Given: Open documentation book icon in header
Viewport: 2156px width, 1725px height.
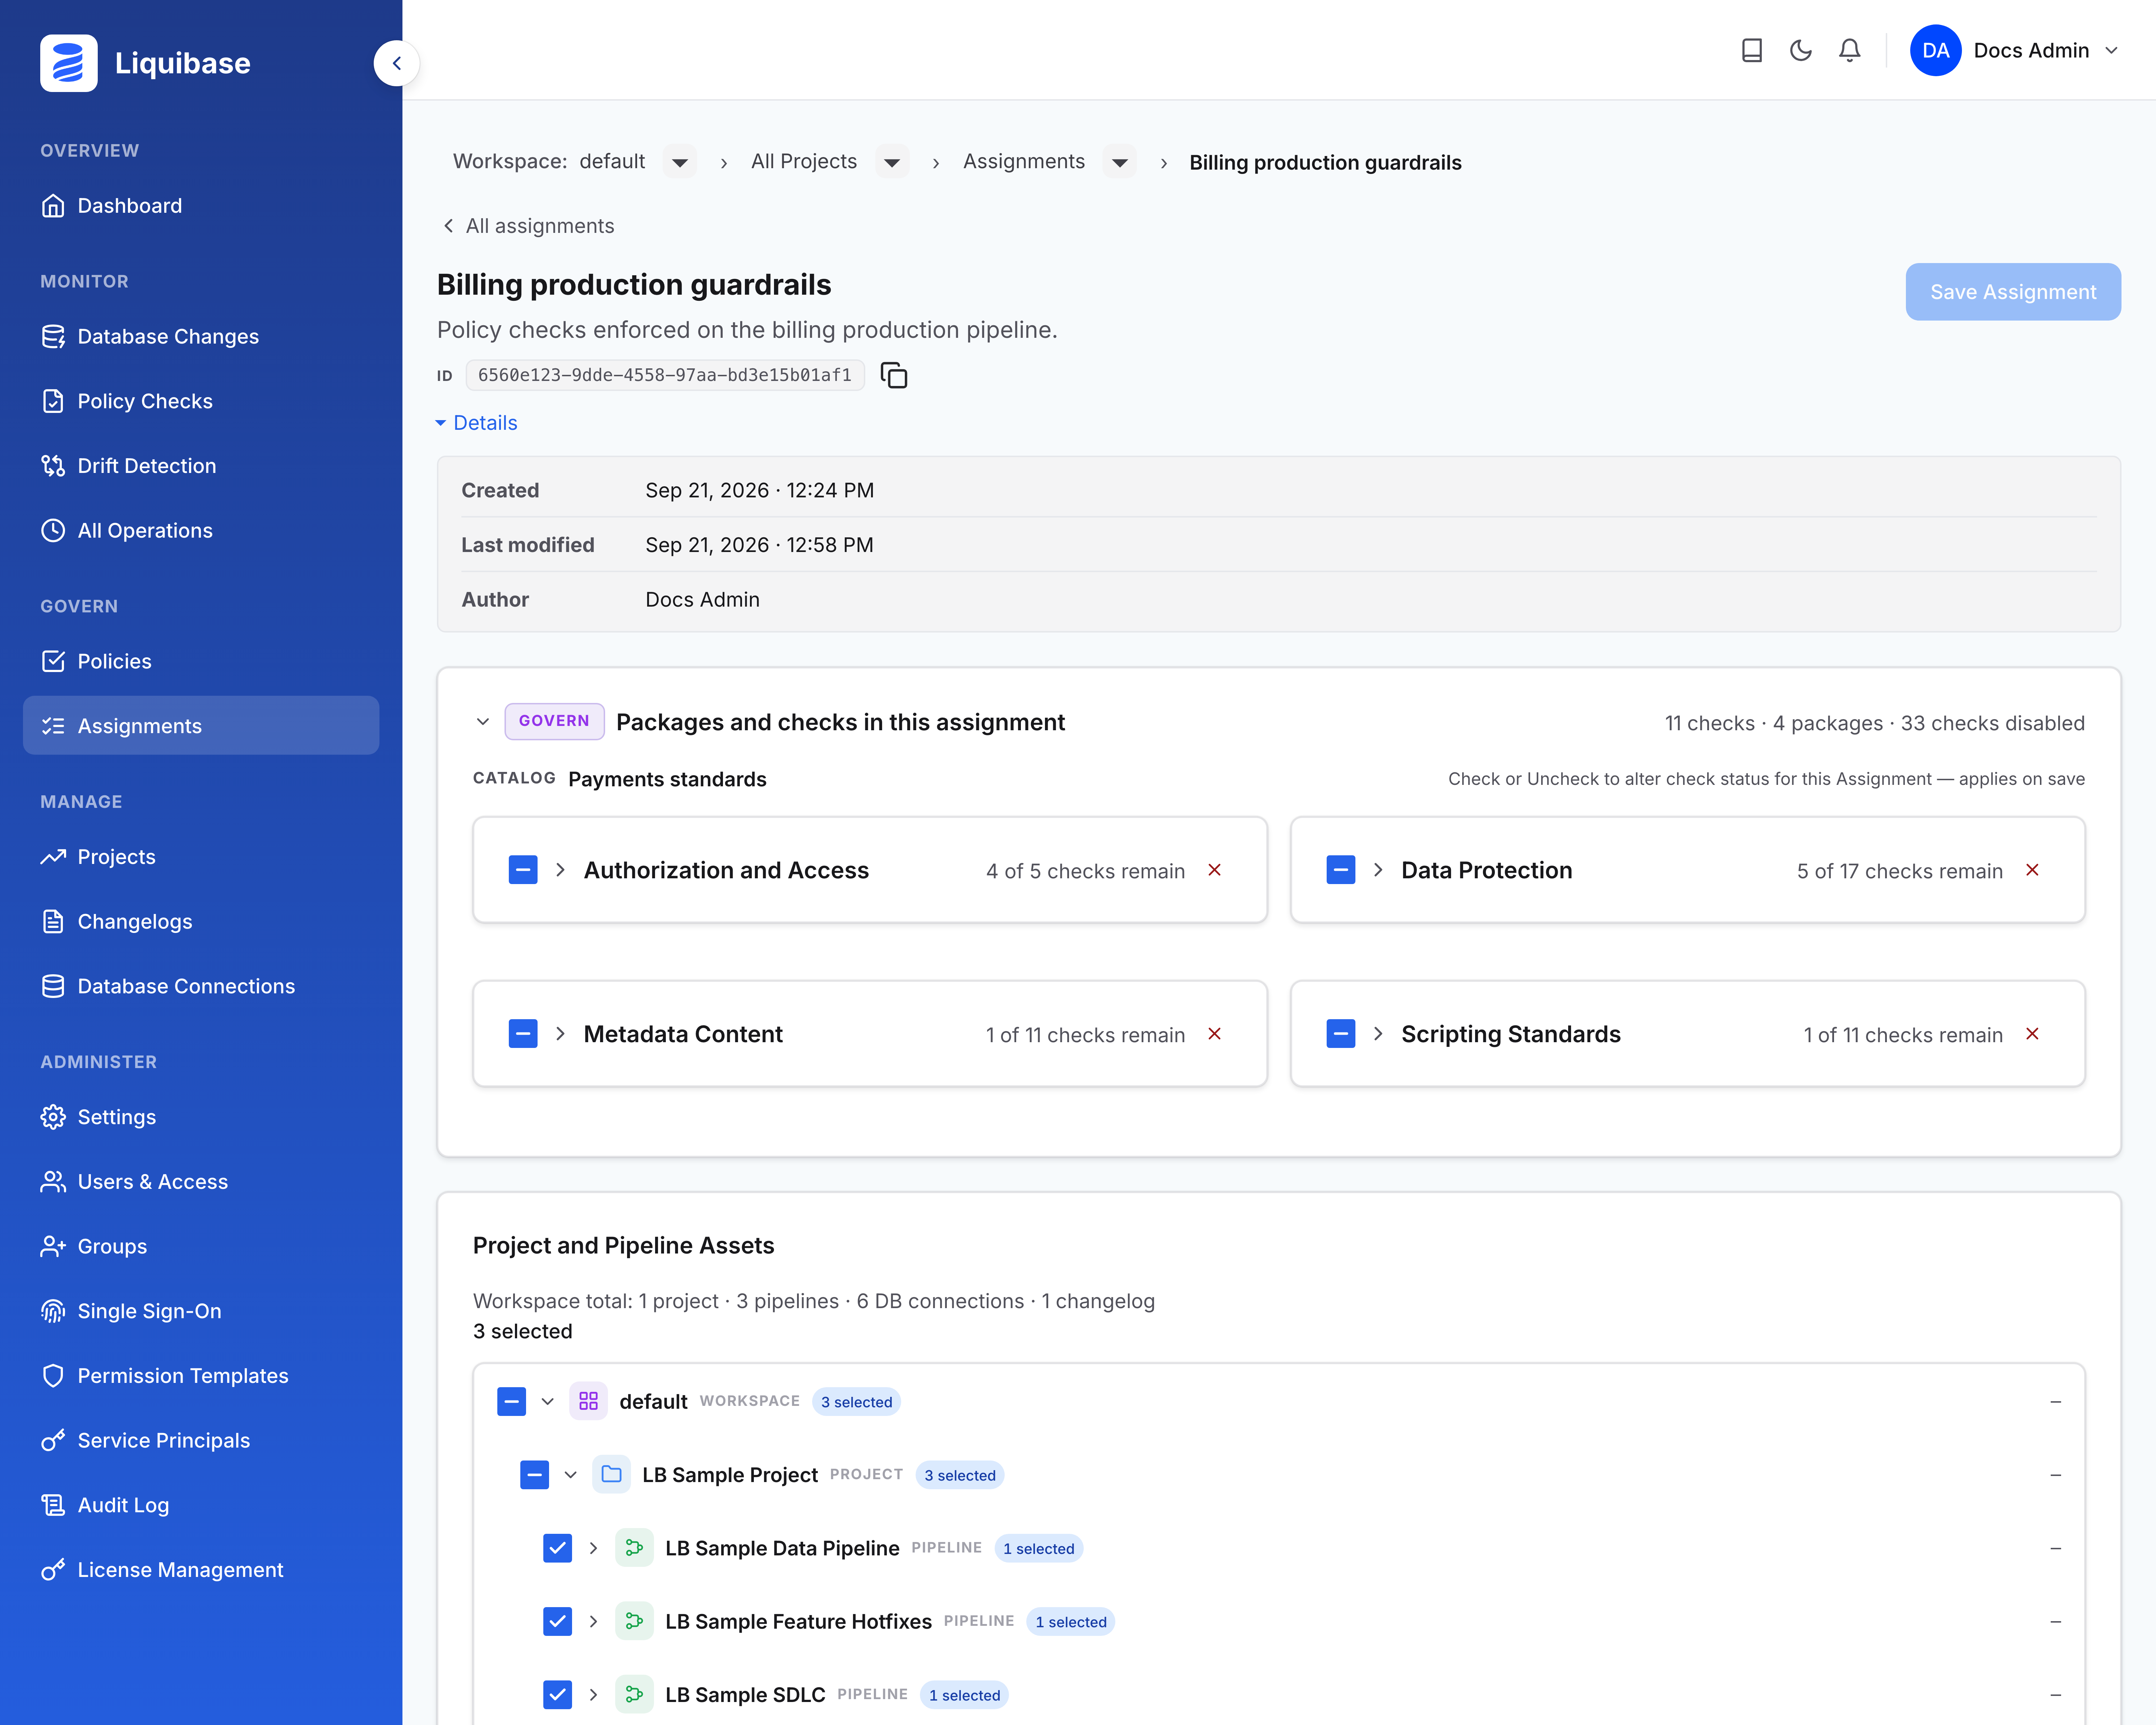Looking at the screenshot, I should click(1751, 50).
